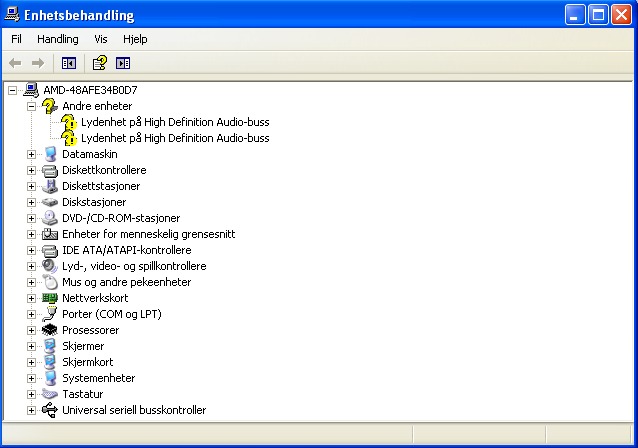Expand the IDE ATA/ATAPI-kontrollere category
Screen dimensions: 638x448
[x=31, y=250]
